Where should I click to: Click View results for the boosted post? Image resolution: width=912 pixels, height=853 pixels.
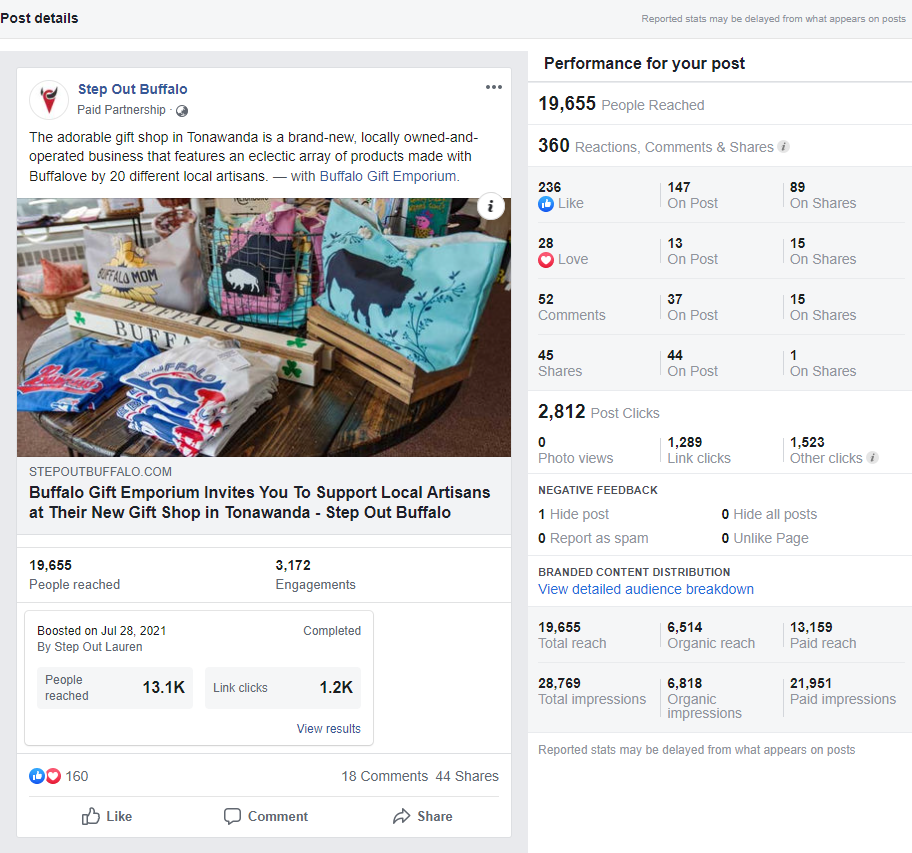329,729
